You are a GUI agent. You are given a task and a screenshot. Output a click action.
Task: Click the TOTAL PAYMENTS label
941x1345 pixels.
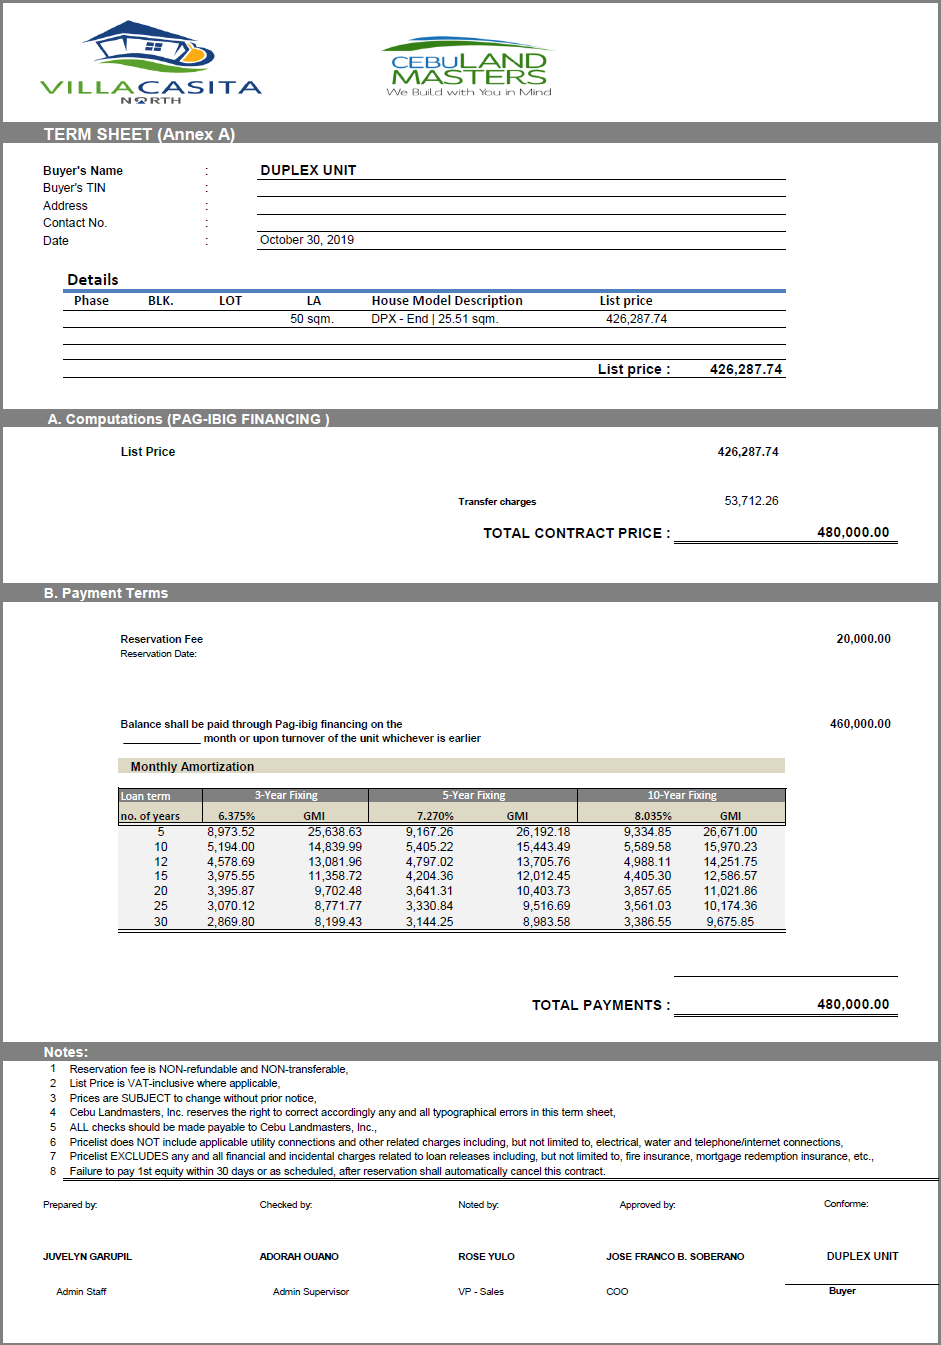(x=601, y=1005)
